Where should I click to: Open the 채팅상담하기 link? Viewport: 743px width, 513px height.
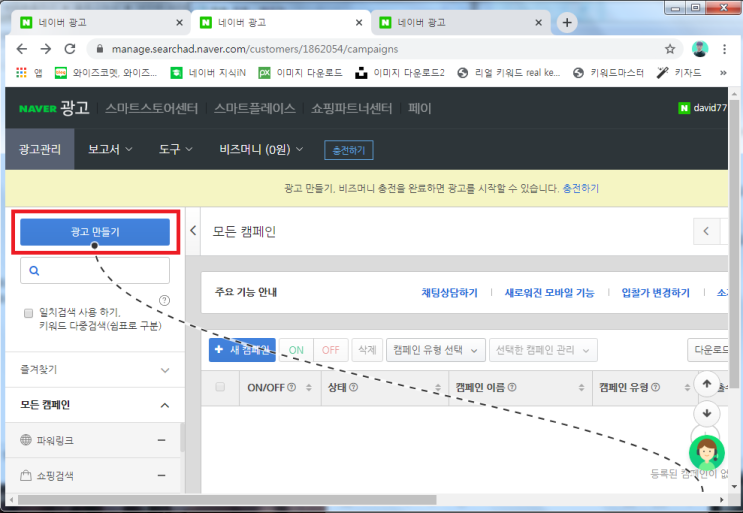coord(449,293)
